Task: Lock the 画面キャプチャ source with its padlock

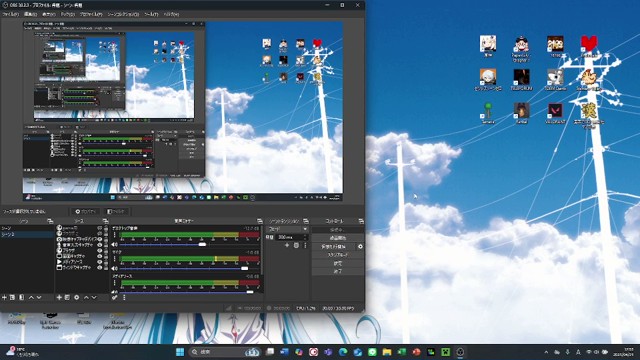Action: point(106,256)
